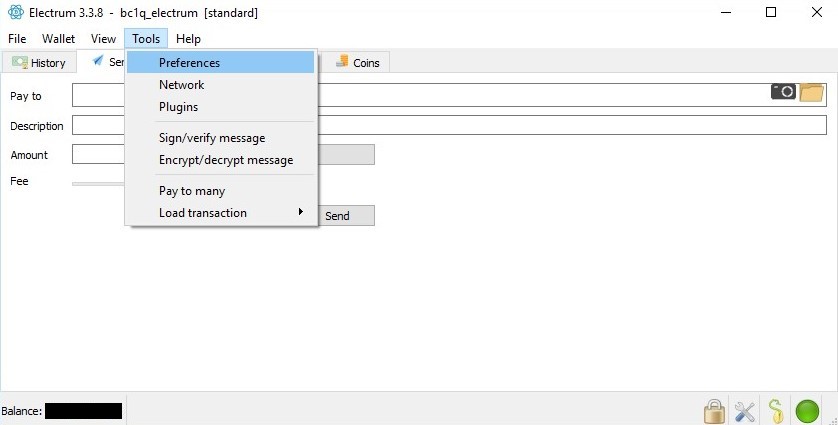Click the Fee slider
Screen dimensions: 838x425
[99, 183]
